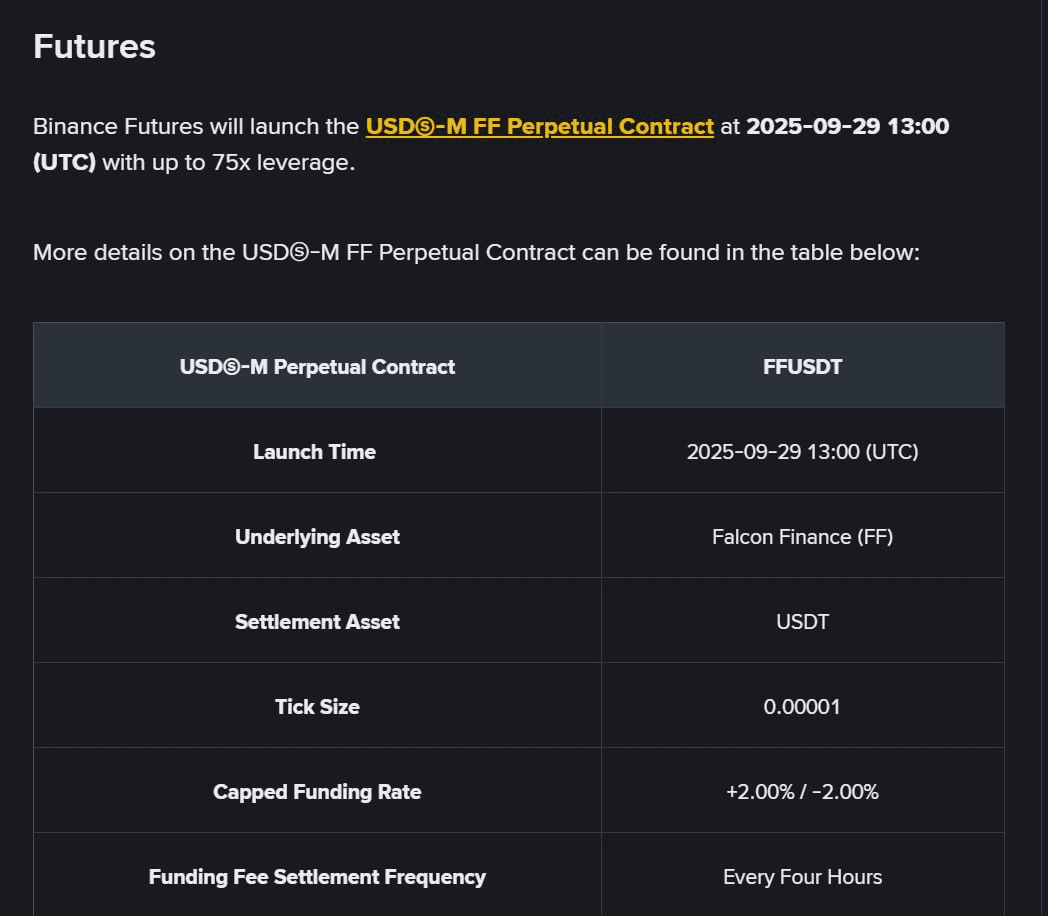Click the More details paragraph text
Screen dimensions: 1048x916
(x=476, y=253)
